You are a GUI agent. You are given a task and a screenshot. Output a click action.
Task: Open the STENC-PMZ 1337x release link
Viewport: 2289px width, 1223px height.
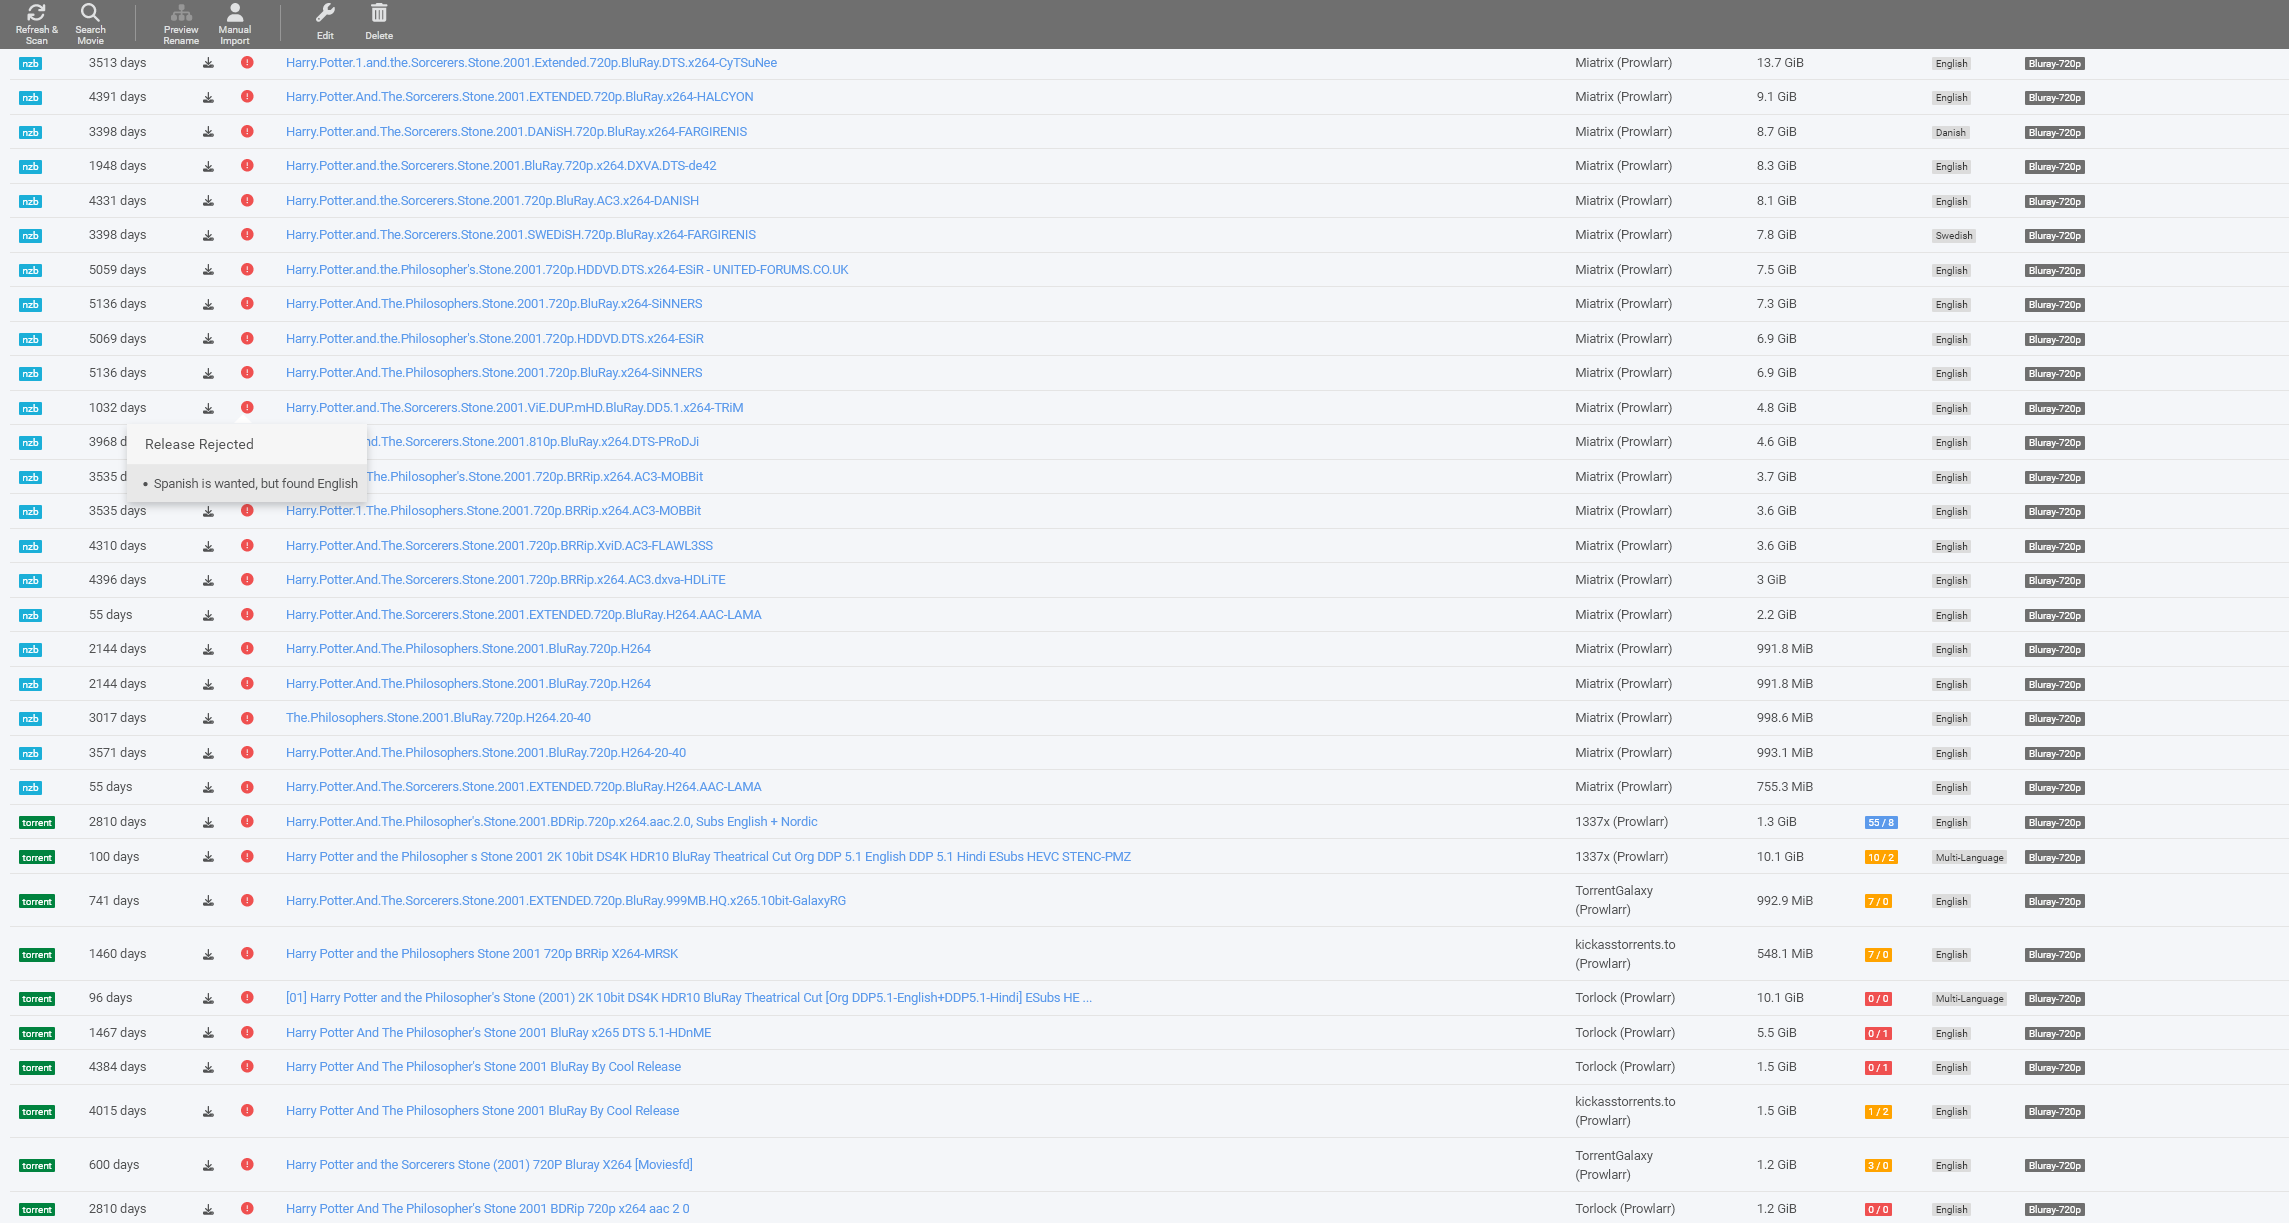709,856
